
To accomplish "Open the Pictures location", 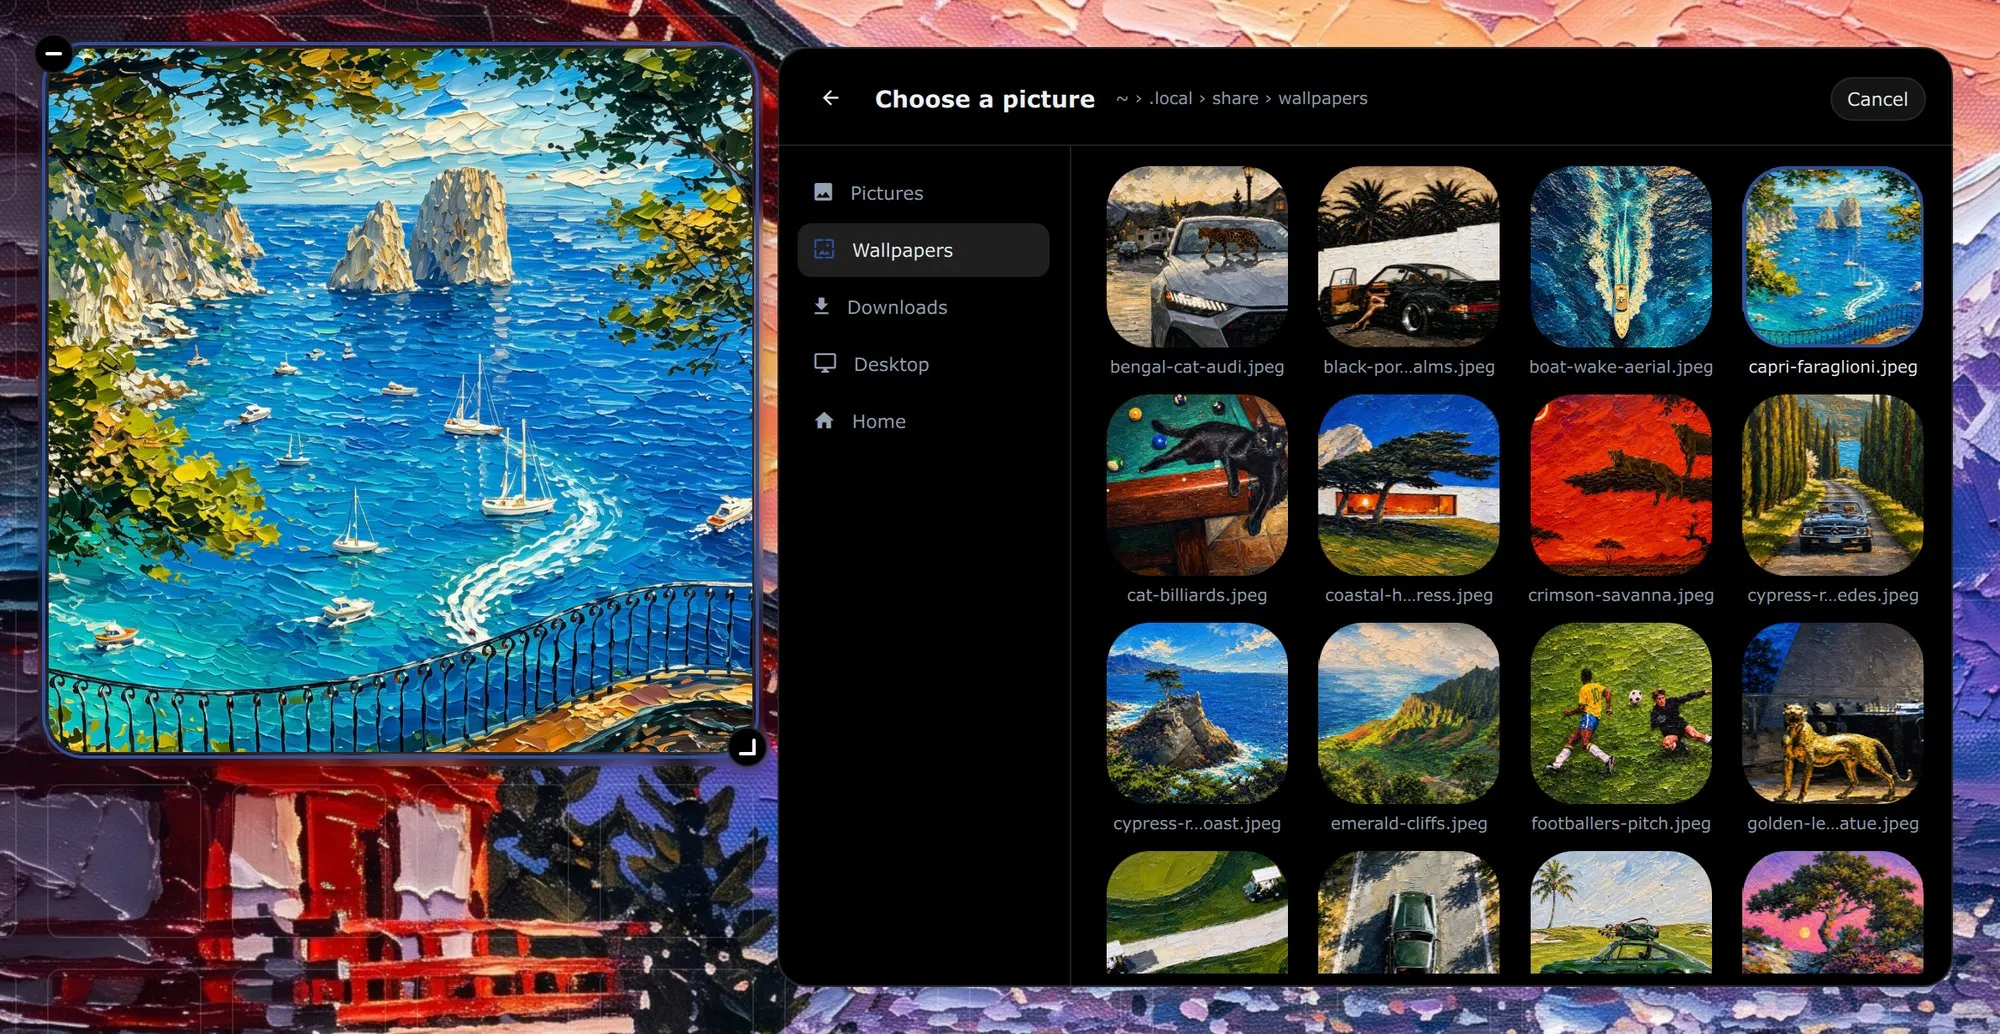I will (x=923, y=193).
